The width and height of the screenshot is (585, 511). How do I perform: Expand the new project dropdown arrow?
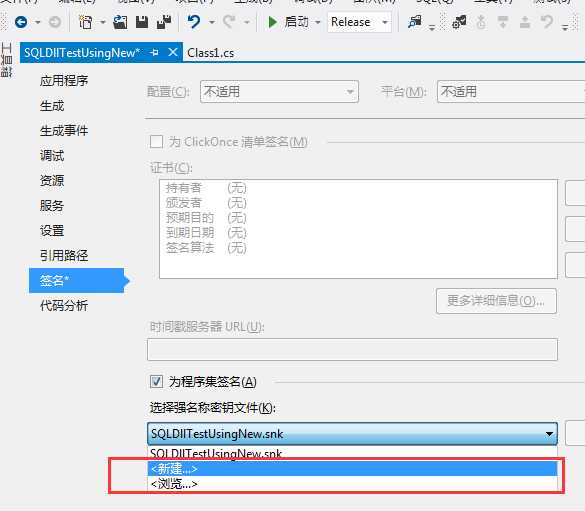point(103,23)
